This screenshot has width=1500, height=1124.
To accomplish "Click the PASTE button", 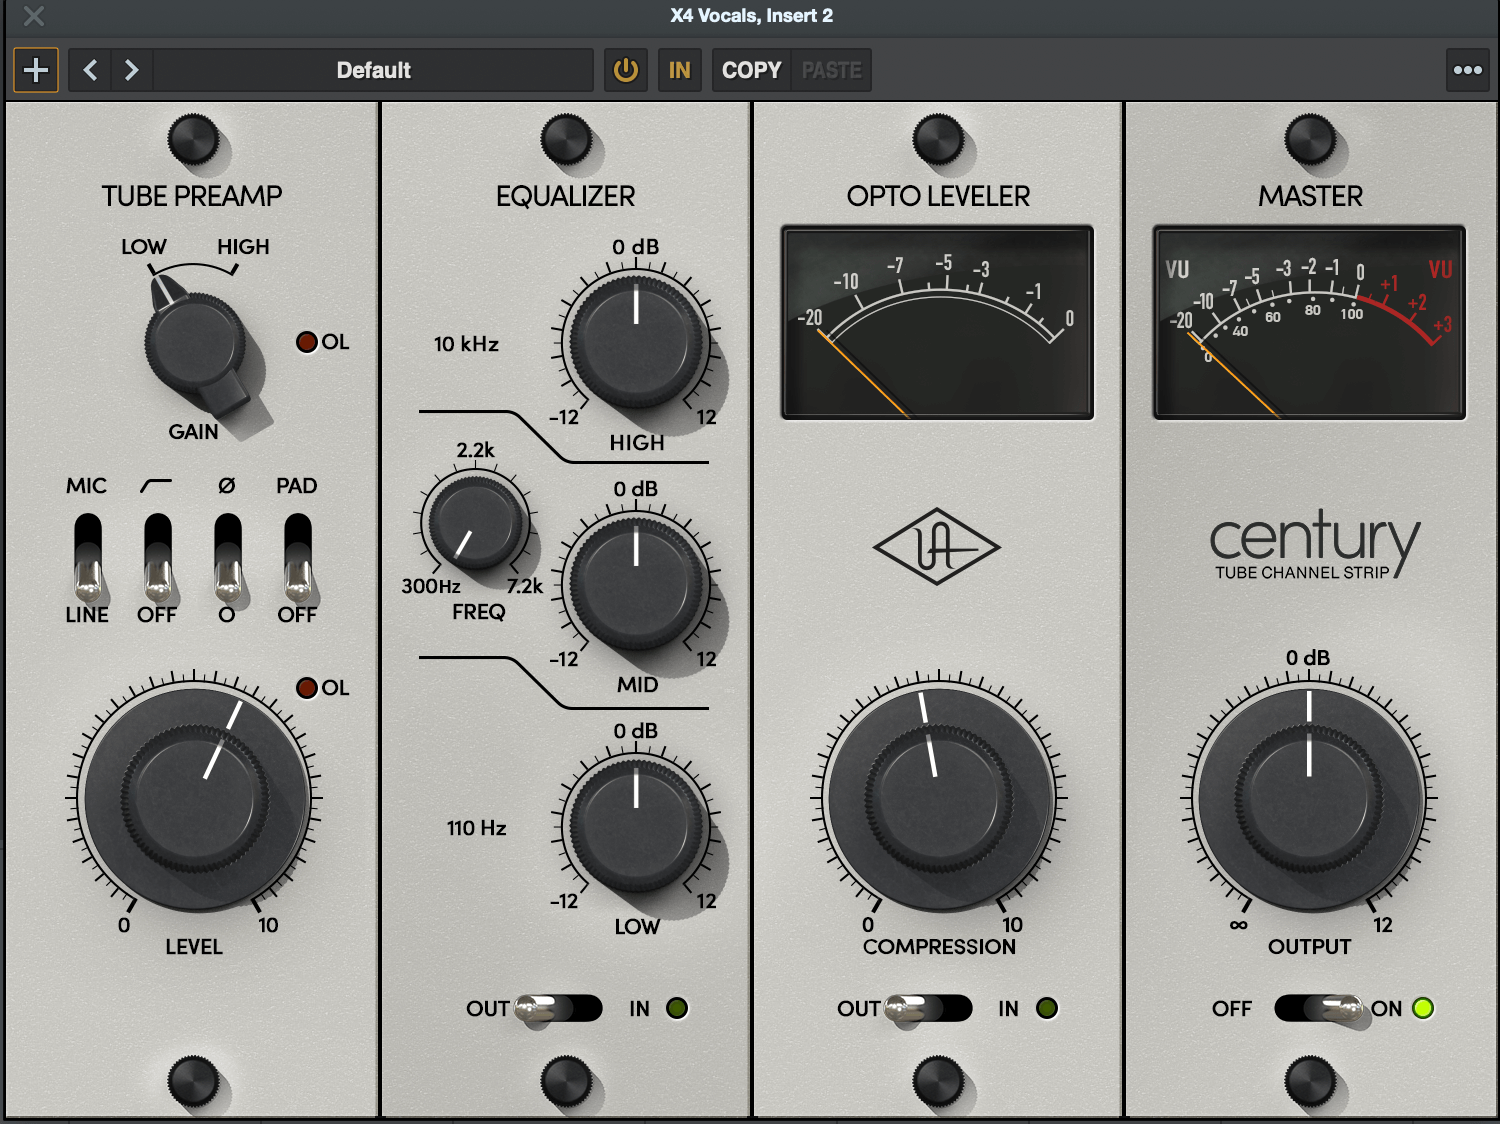I will [x=831, y=70].
